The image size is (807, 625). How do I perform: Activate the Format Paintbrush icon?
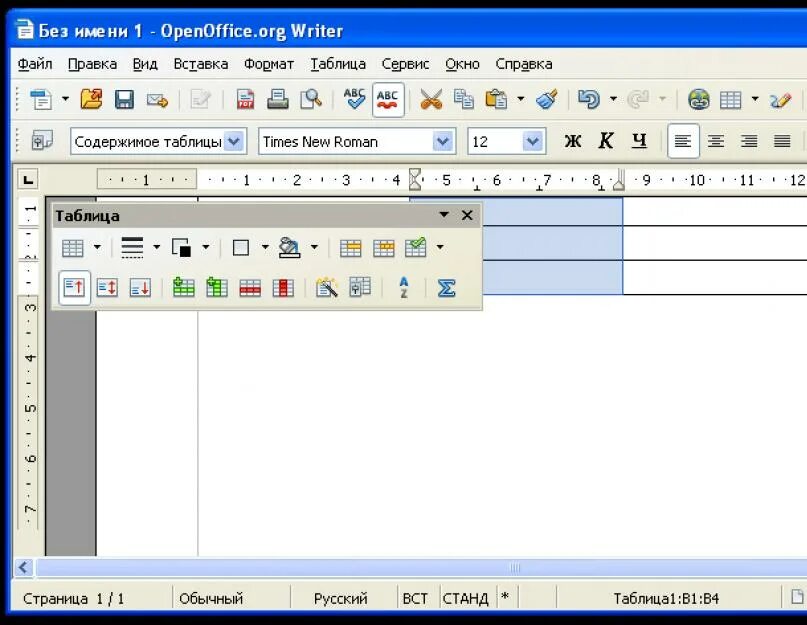coord(547,99)
